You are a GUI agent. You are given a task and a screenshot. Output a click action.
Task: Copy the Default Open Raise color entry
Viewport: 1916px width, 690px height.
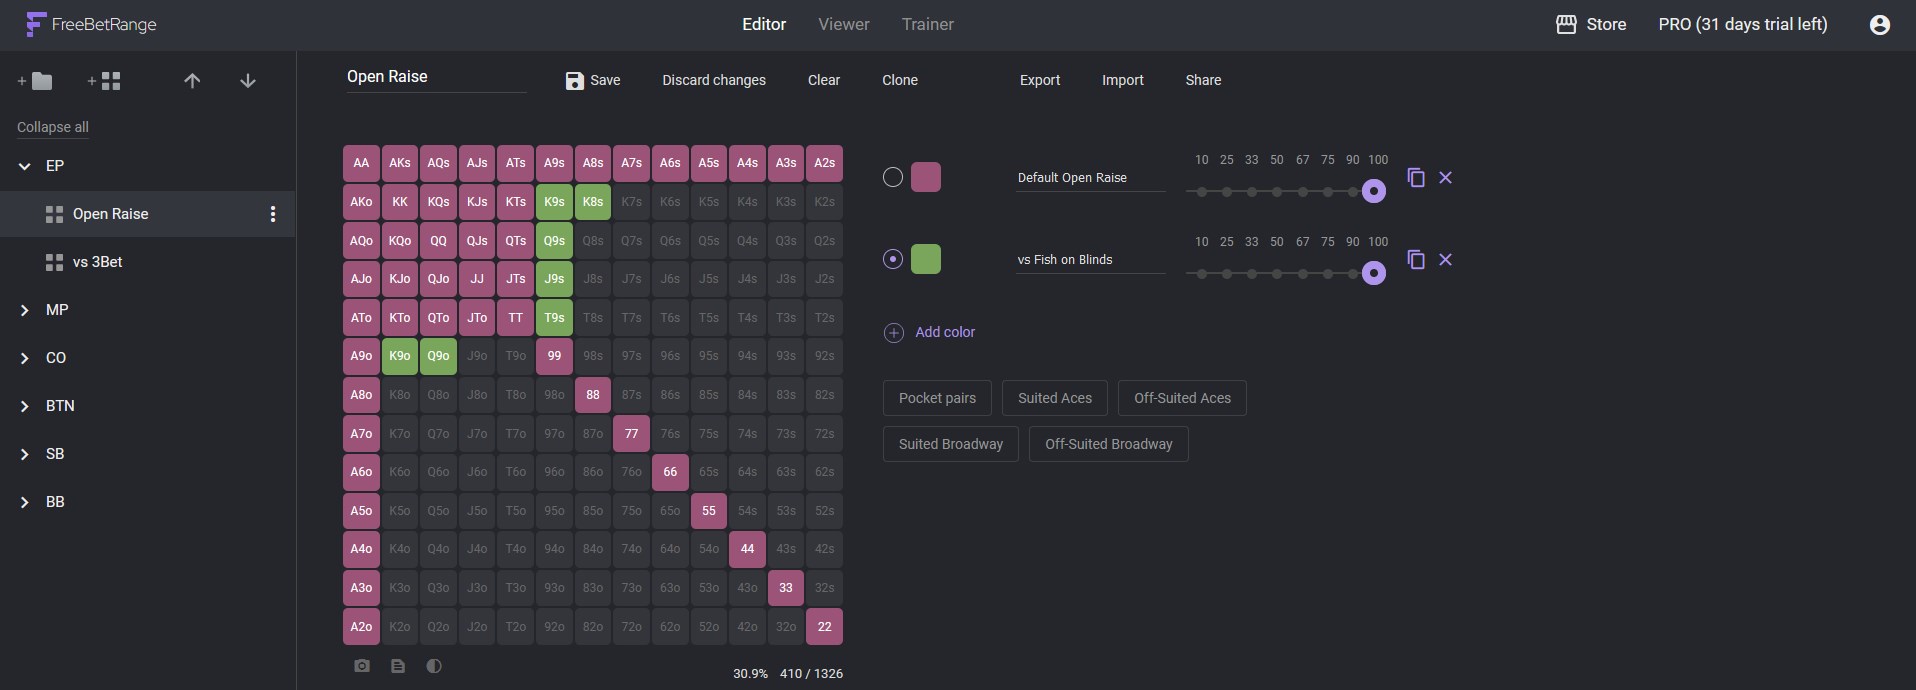tap(1415, 178)
